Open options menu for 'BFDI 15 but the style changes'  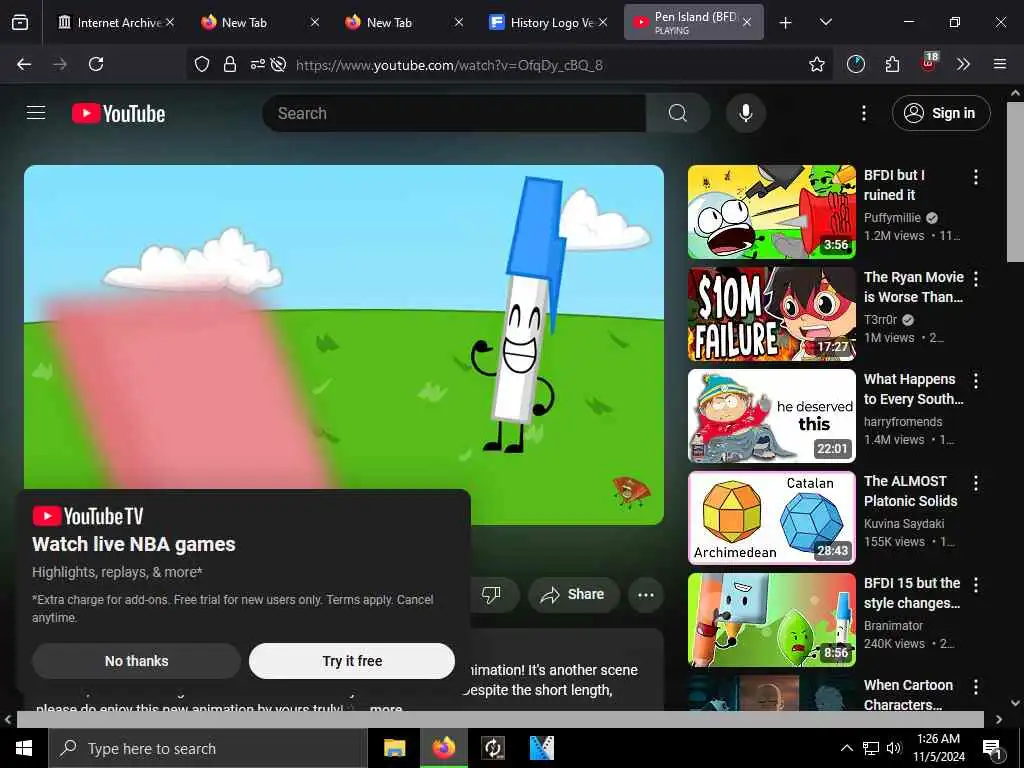coord(976,584)
